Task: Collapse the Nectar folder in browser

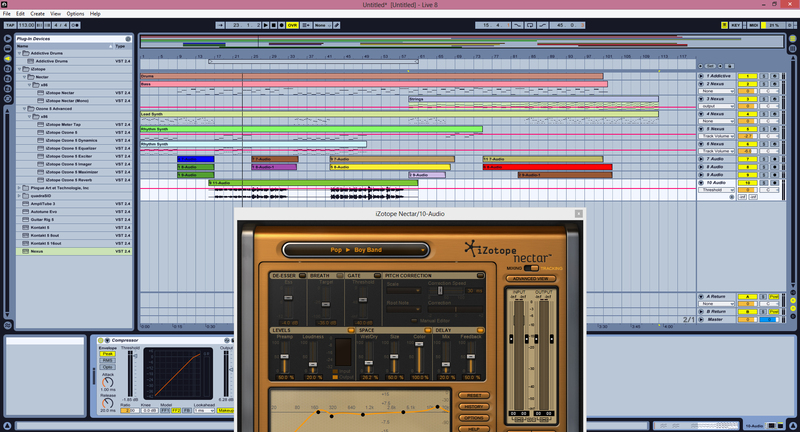Action: pos(24,77)
